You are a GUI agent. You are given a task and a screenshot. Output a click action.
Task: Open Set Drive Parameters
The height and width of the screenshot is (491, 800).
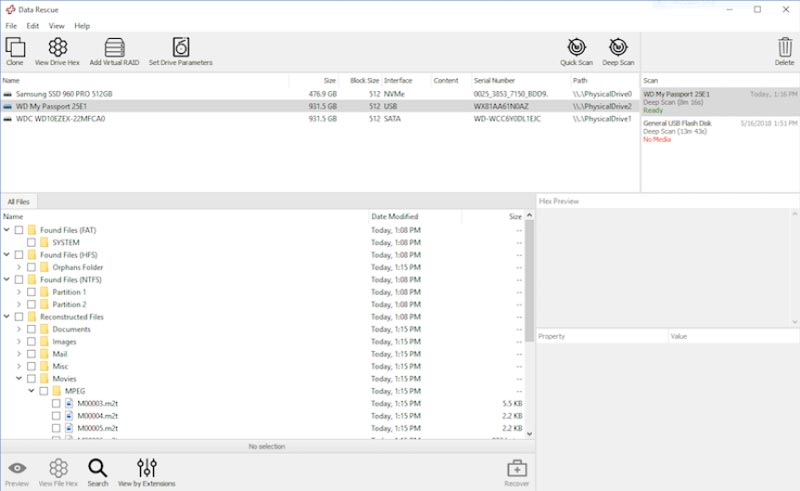(x=180, y=48)
